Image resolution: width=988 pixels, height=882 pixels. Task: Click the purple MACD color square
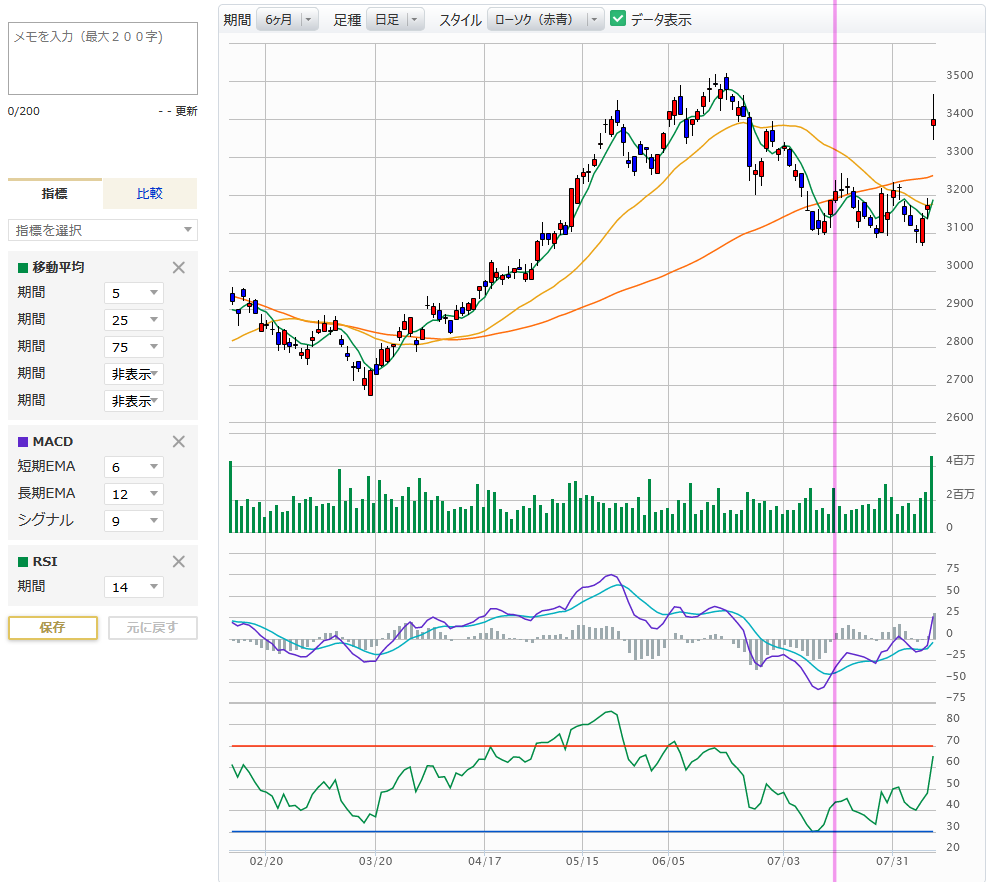pyautogui.click(x=23, y=441)
